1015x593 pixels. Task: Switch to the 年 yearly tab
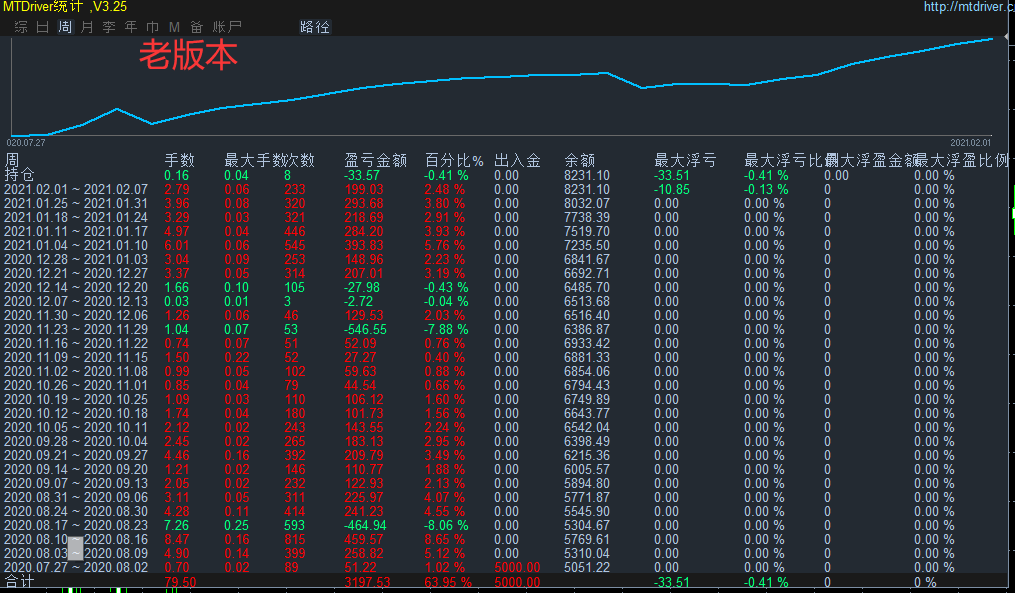131,27
